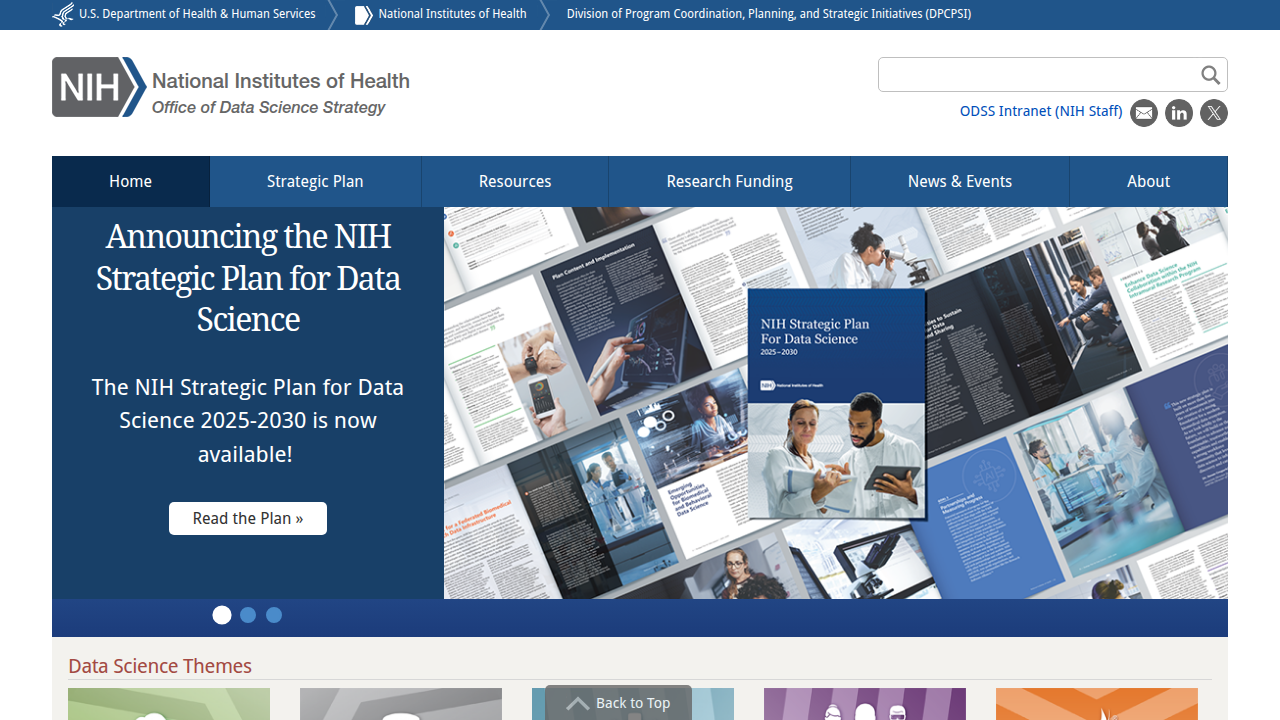Click the Back to Top chevron icon
Viewport: 1280px width, 720px height.
click(578, 704)
